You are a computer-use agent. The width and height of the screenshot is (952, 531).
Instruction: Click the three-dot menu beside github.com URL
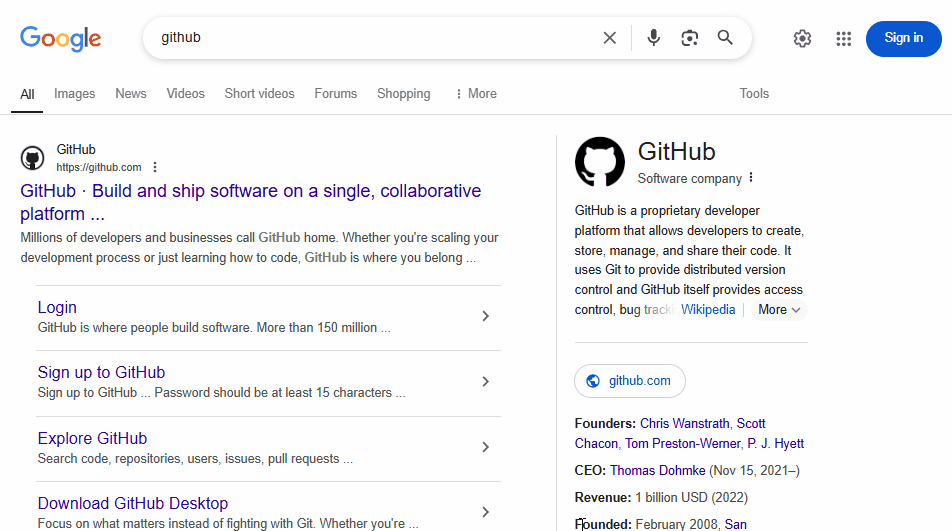point(155,167)
